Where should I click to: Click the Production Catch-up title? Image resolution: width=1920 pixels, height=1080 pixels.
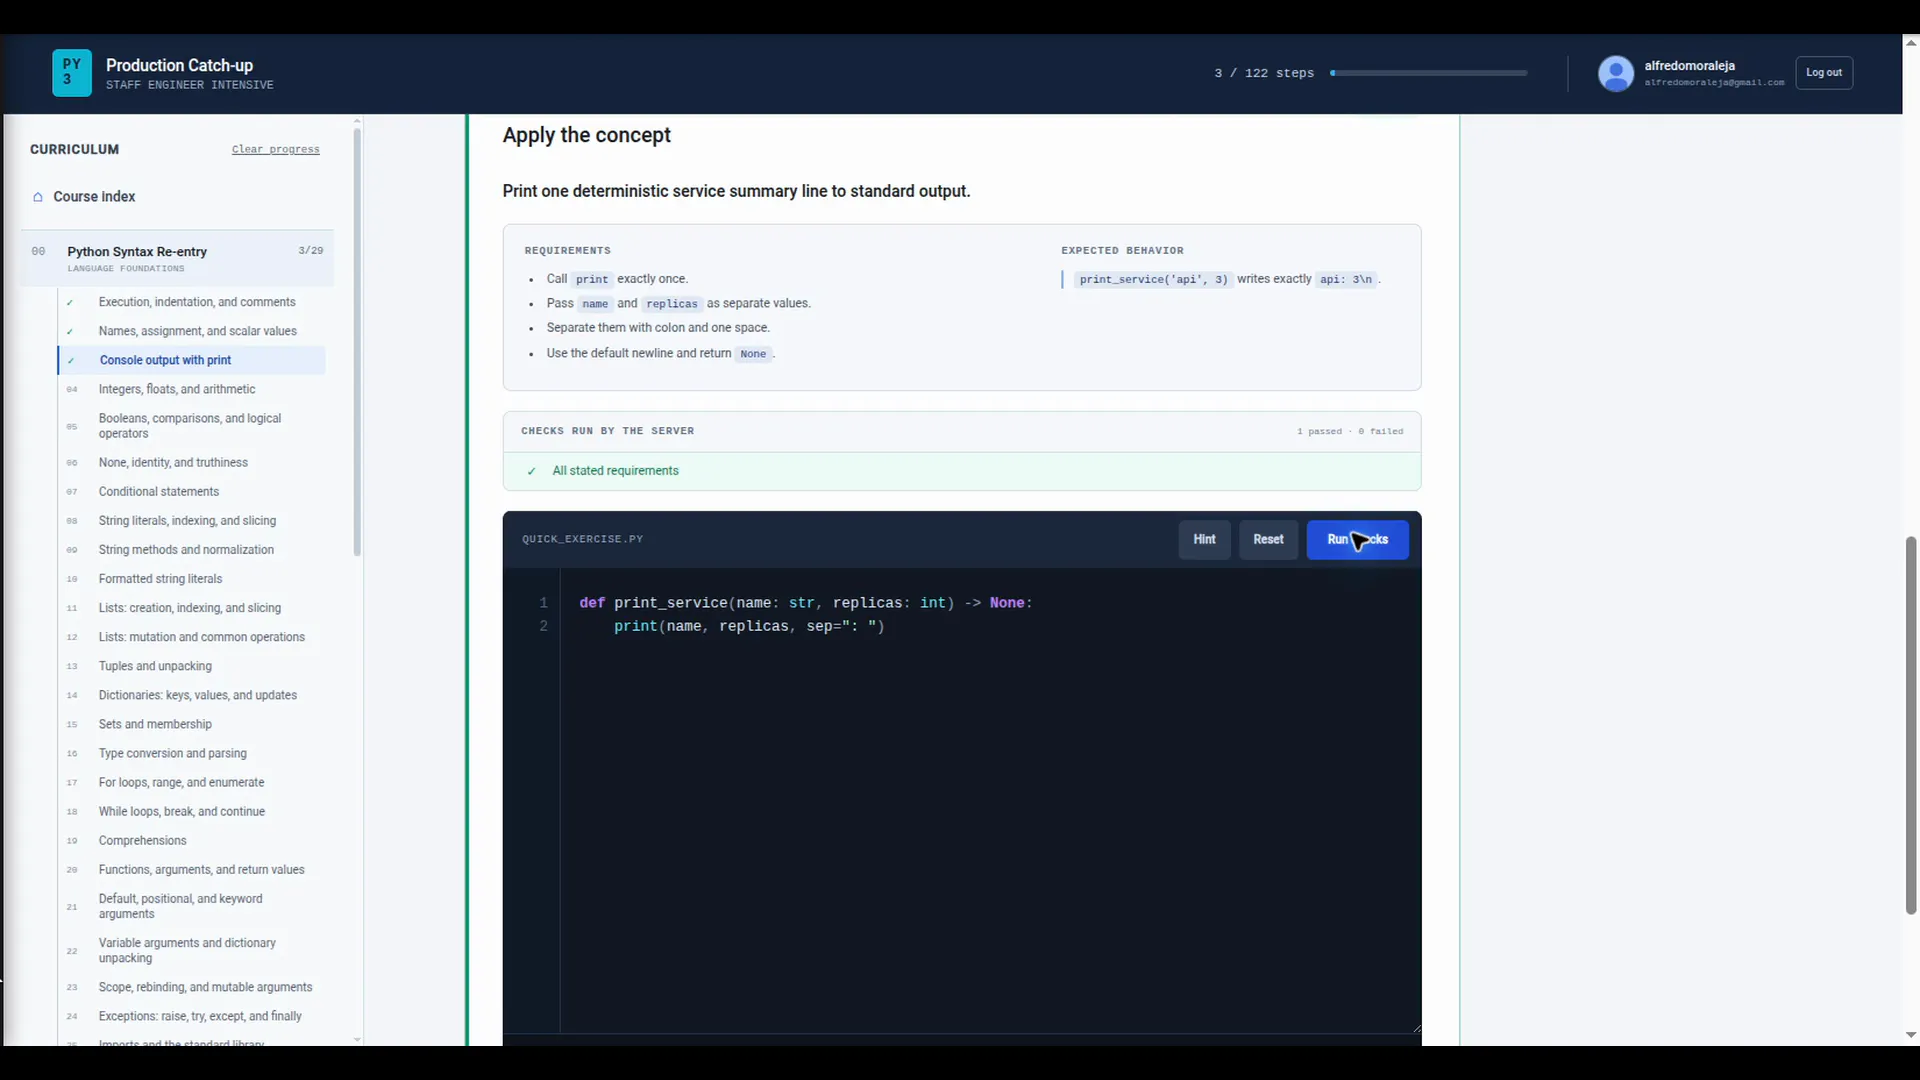[x=179, y=65]
